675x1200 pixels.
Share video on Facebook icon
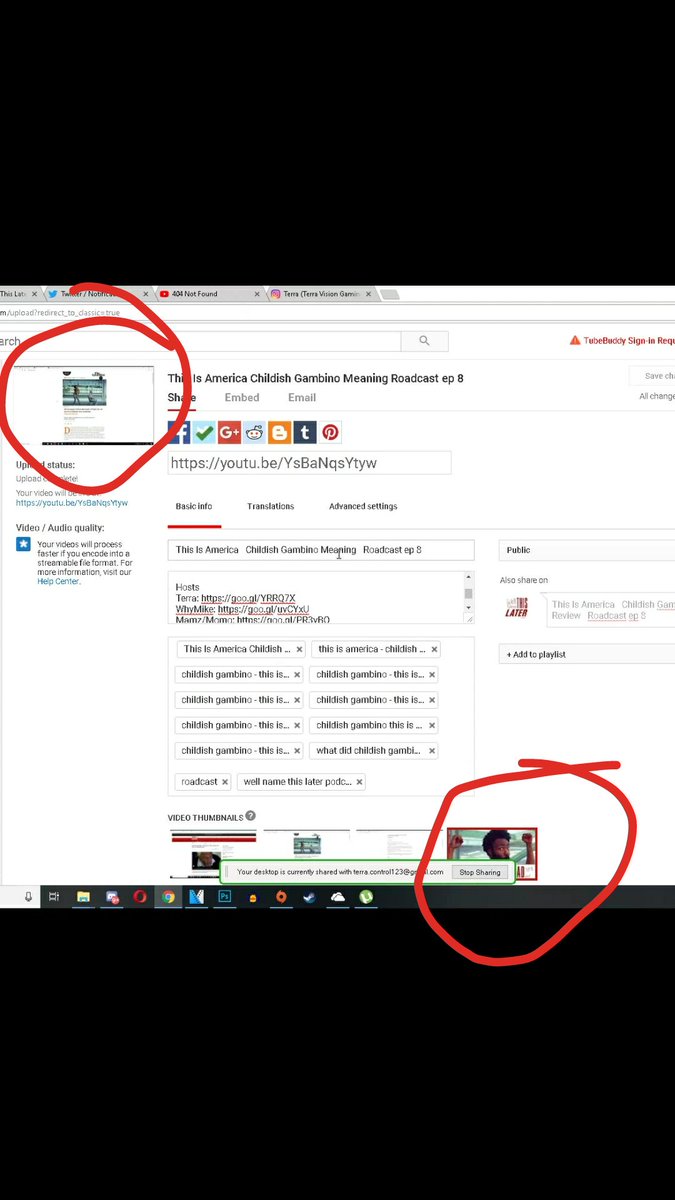pos(179,432)
